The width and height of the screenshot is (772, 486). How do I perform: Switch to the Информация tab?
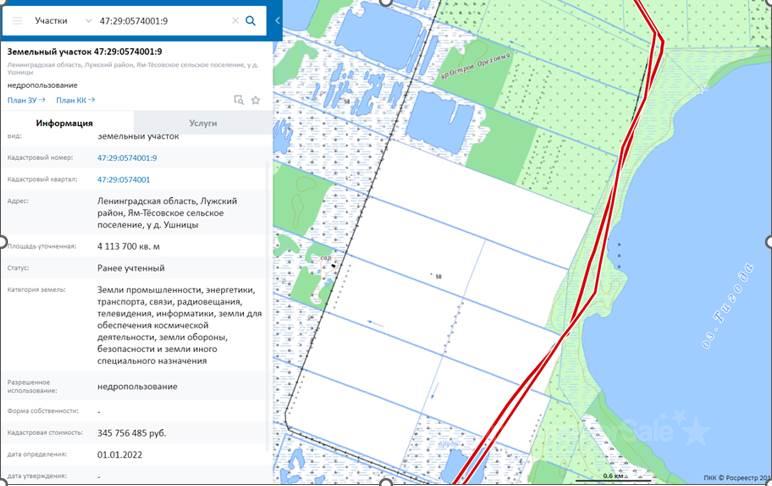pyautogui.click(x=66, y=123)
